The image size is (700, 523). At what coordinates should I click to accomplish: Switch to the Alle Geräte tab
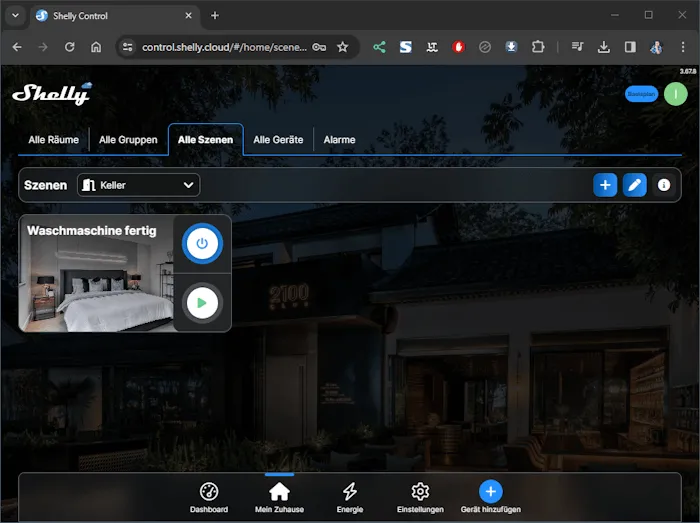(x=278, y=140)
